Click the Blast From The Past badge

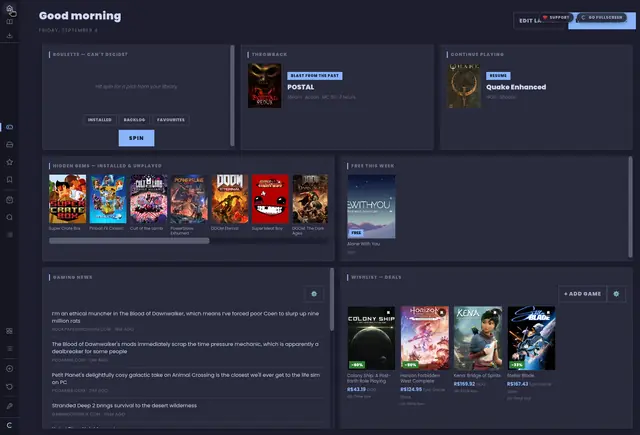tap(315, 76)
